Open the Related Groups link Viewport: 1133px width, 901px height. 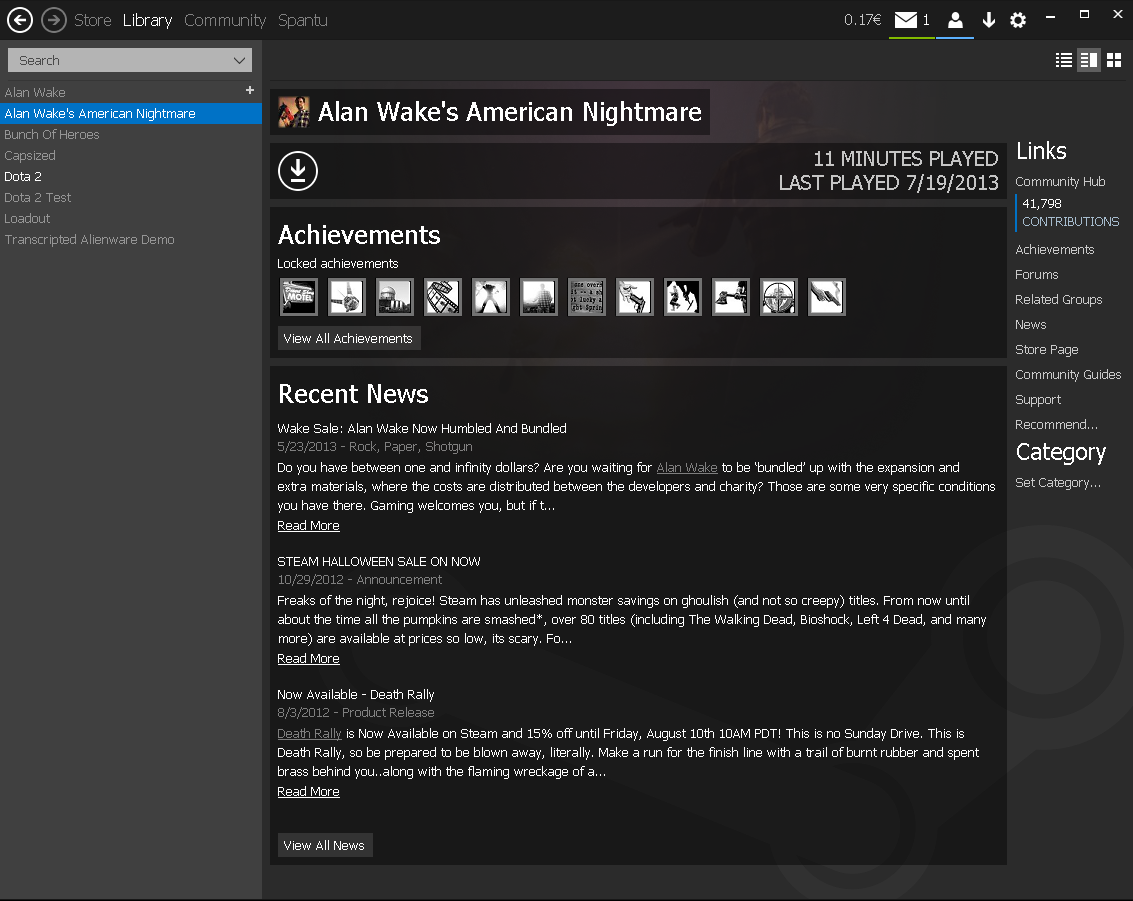[1059, 299]
